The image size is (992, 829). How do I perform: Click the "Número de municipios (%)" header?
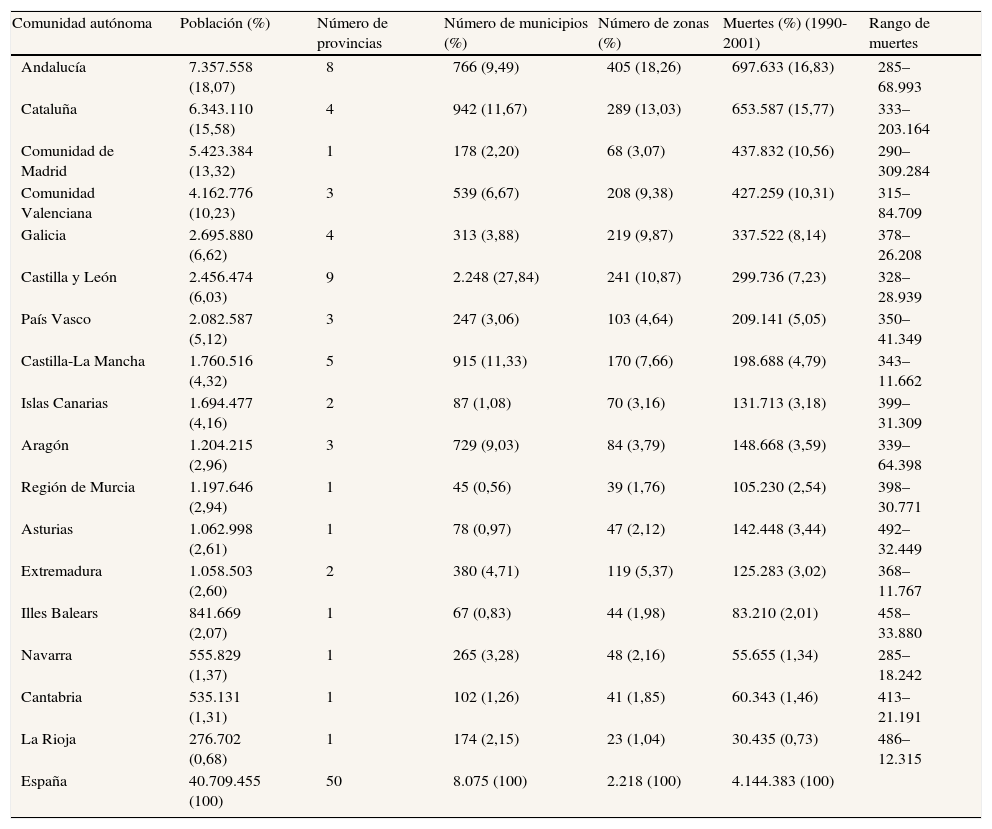tap(515, 33)
